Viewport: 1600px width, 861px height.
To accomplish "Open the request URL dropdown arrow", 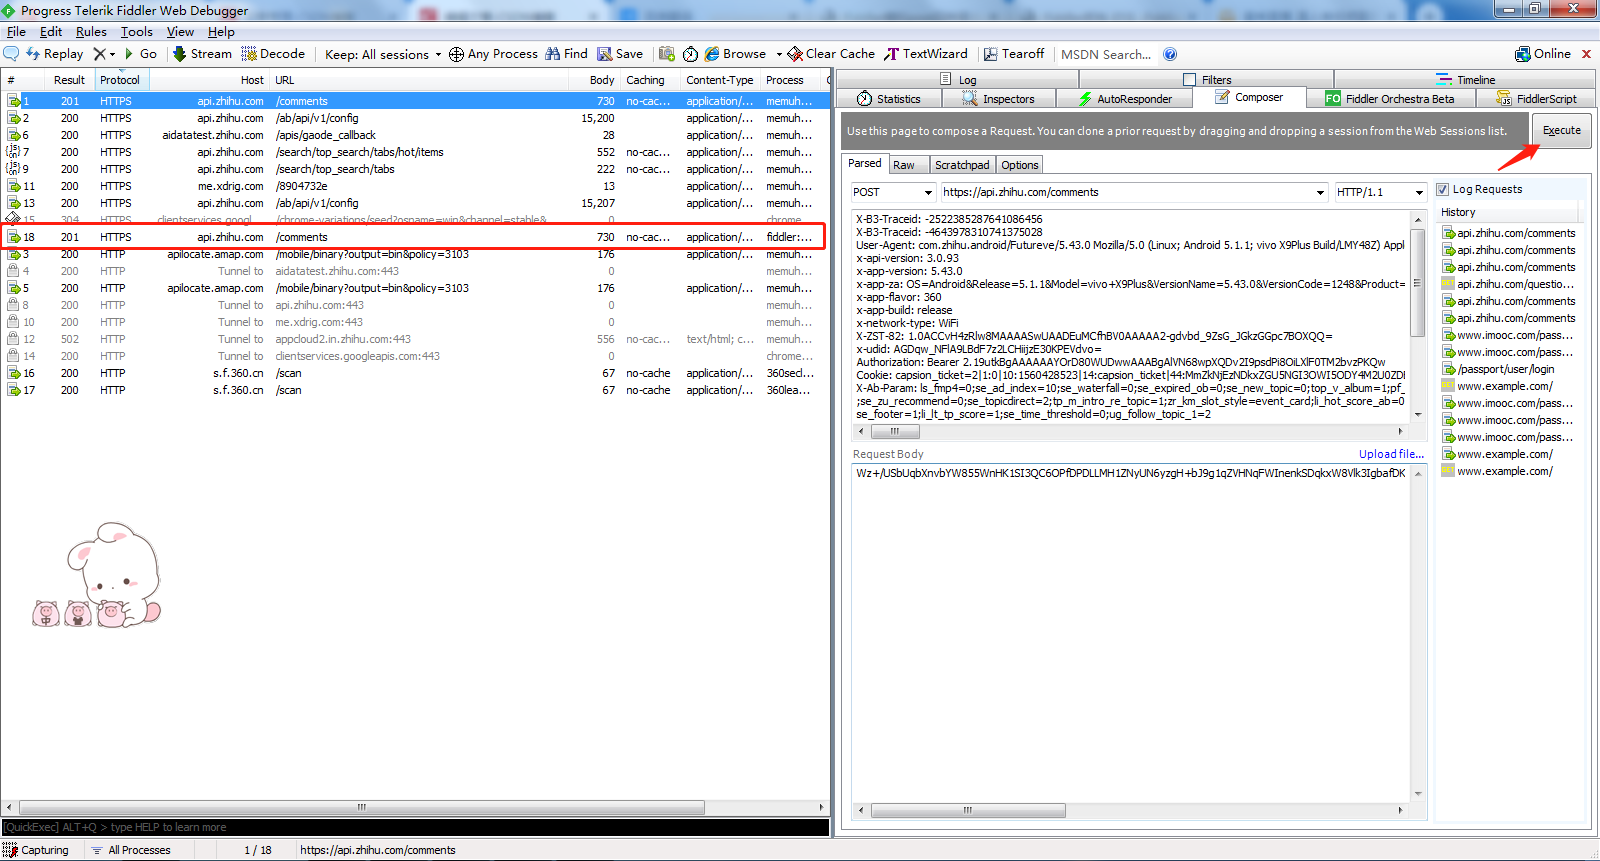I will tap(1320, 192).
